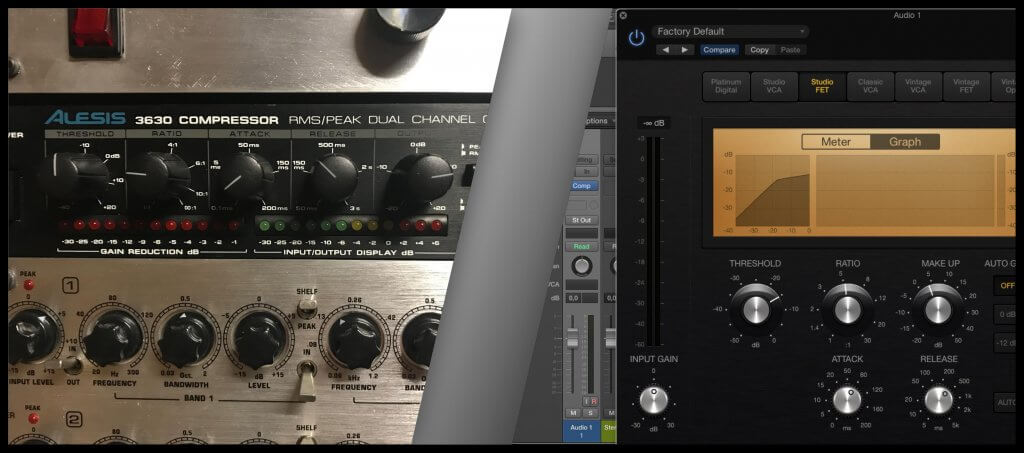Select the Classic VCA compressor model
The height and width of the screenshot is (453, 1024).
click(x=870, y=86)
